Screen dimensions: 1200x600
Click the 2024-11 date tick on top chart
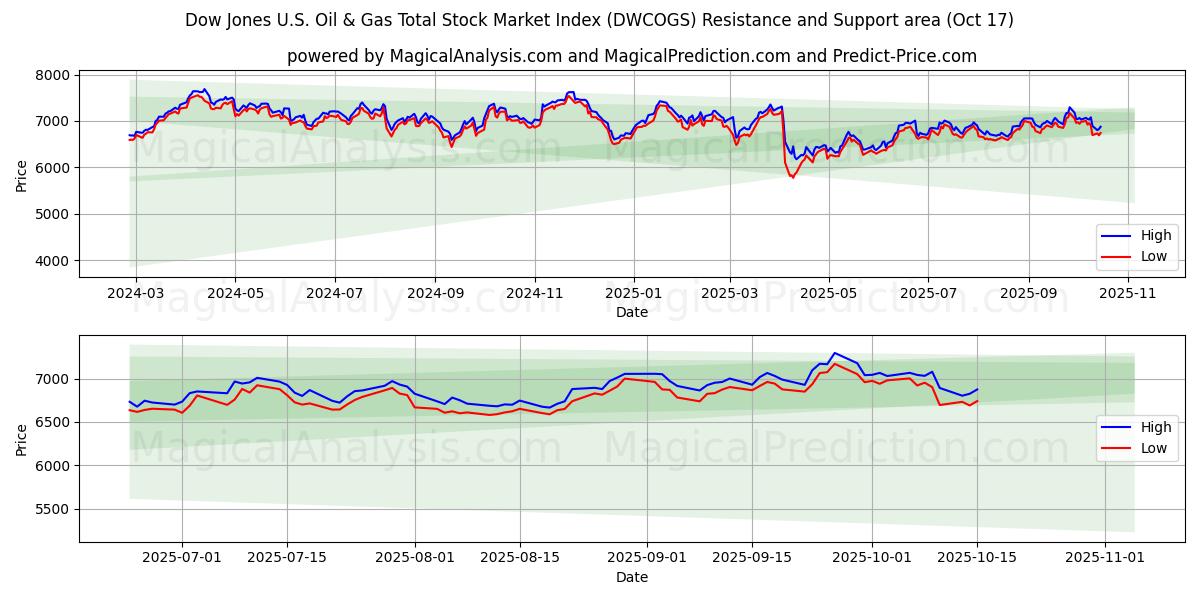coord(534,294)
